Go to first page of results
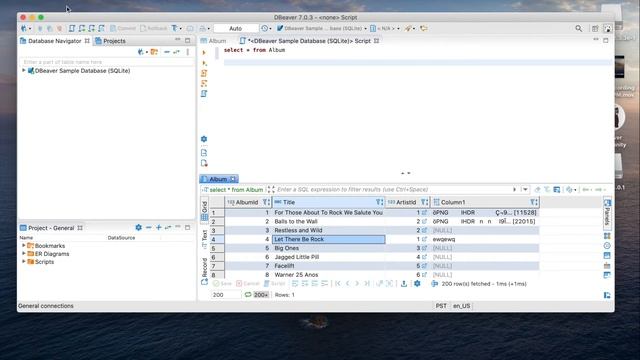This screenshot has width=640, height=360. [x=338, y=284]
